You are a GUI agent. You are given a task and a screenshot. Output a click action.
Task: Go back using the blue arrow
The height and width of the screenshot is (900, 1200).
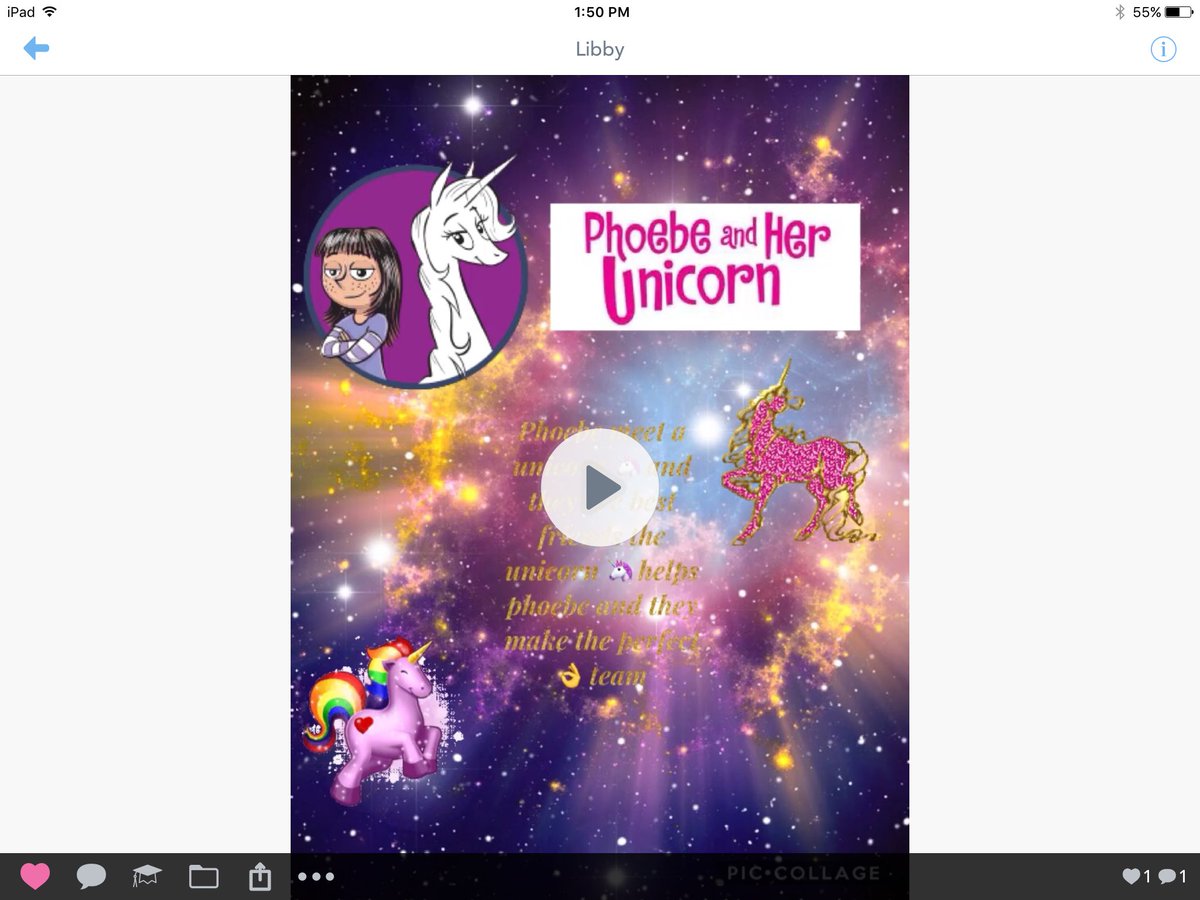(x=36, y=48)
